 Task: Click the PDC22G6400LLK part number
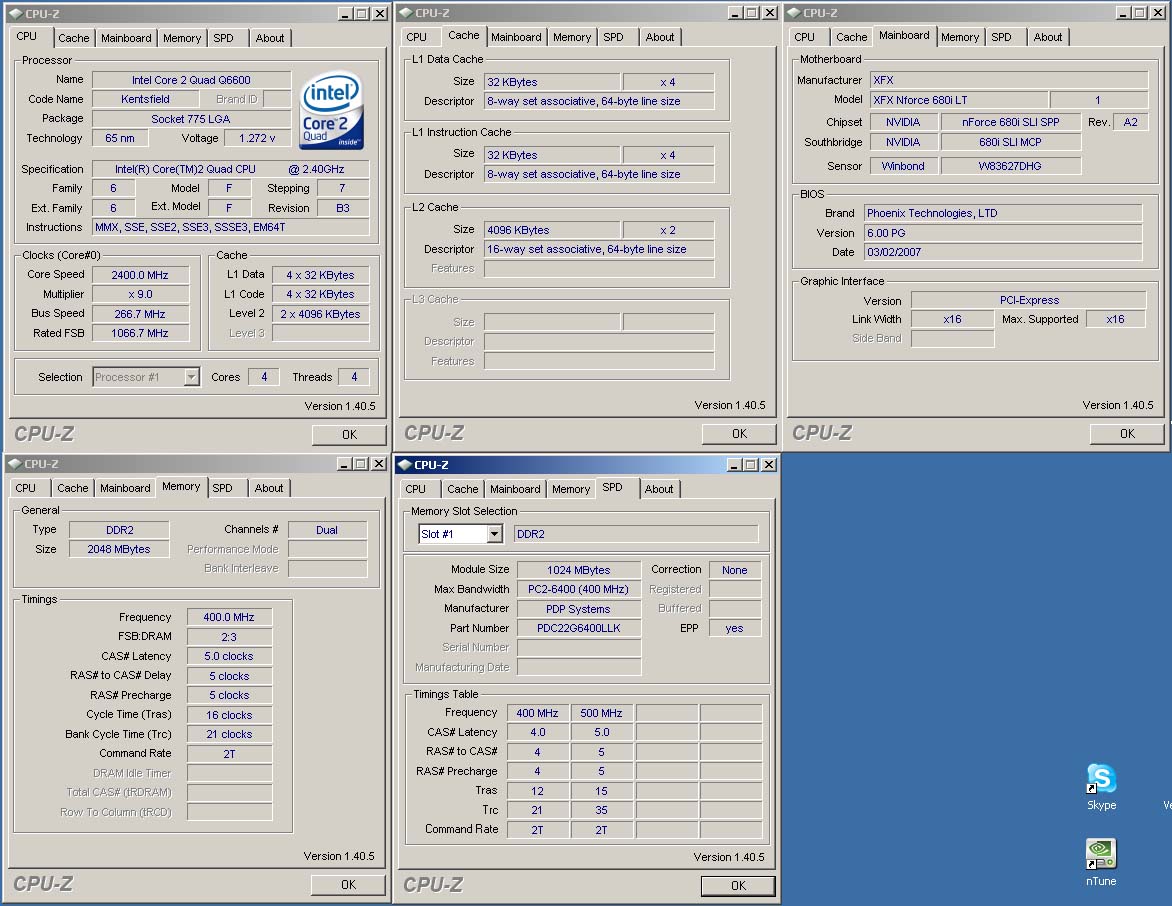coord(579,628)
